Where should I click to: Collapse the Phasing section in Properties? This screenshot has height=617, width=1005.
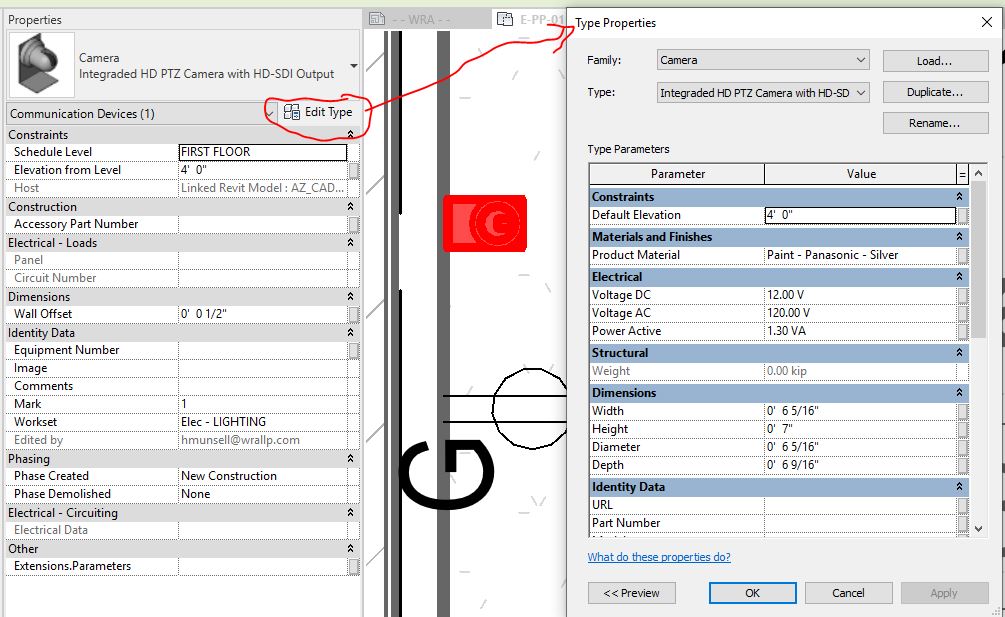click(x=351, y=459)
